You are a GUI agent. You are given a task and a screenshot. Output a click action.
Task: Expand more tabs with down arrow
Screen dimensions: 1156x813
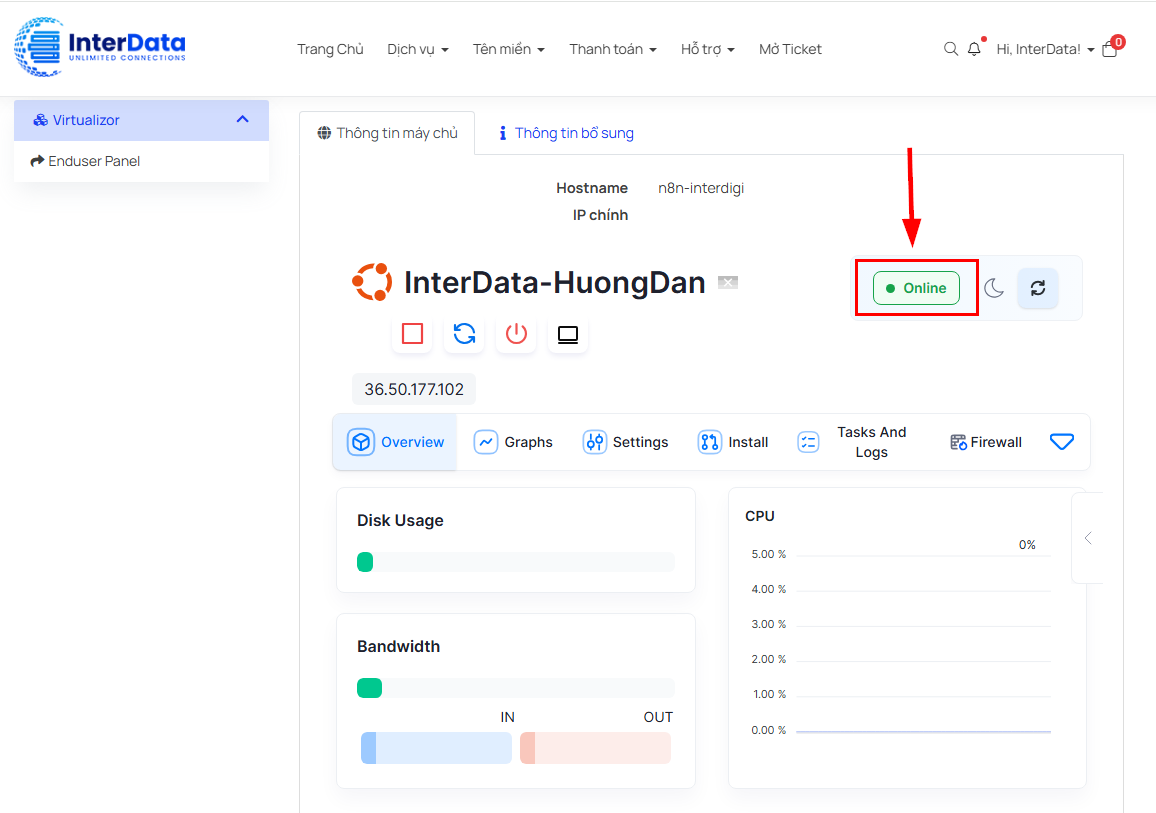1062,442
